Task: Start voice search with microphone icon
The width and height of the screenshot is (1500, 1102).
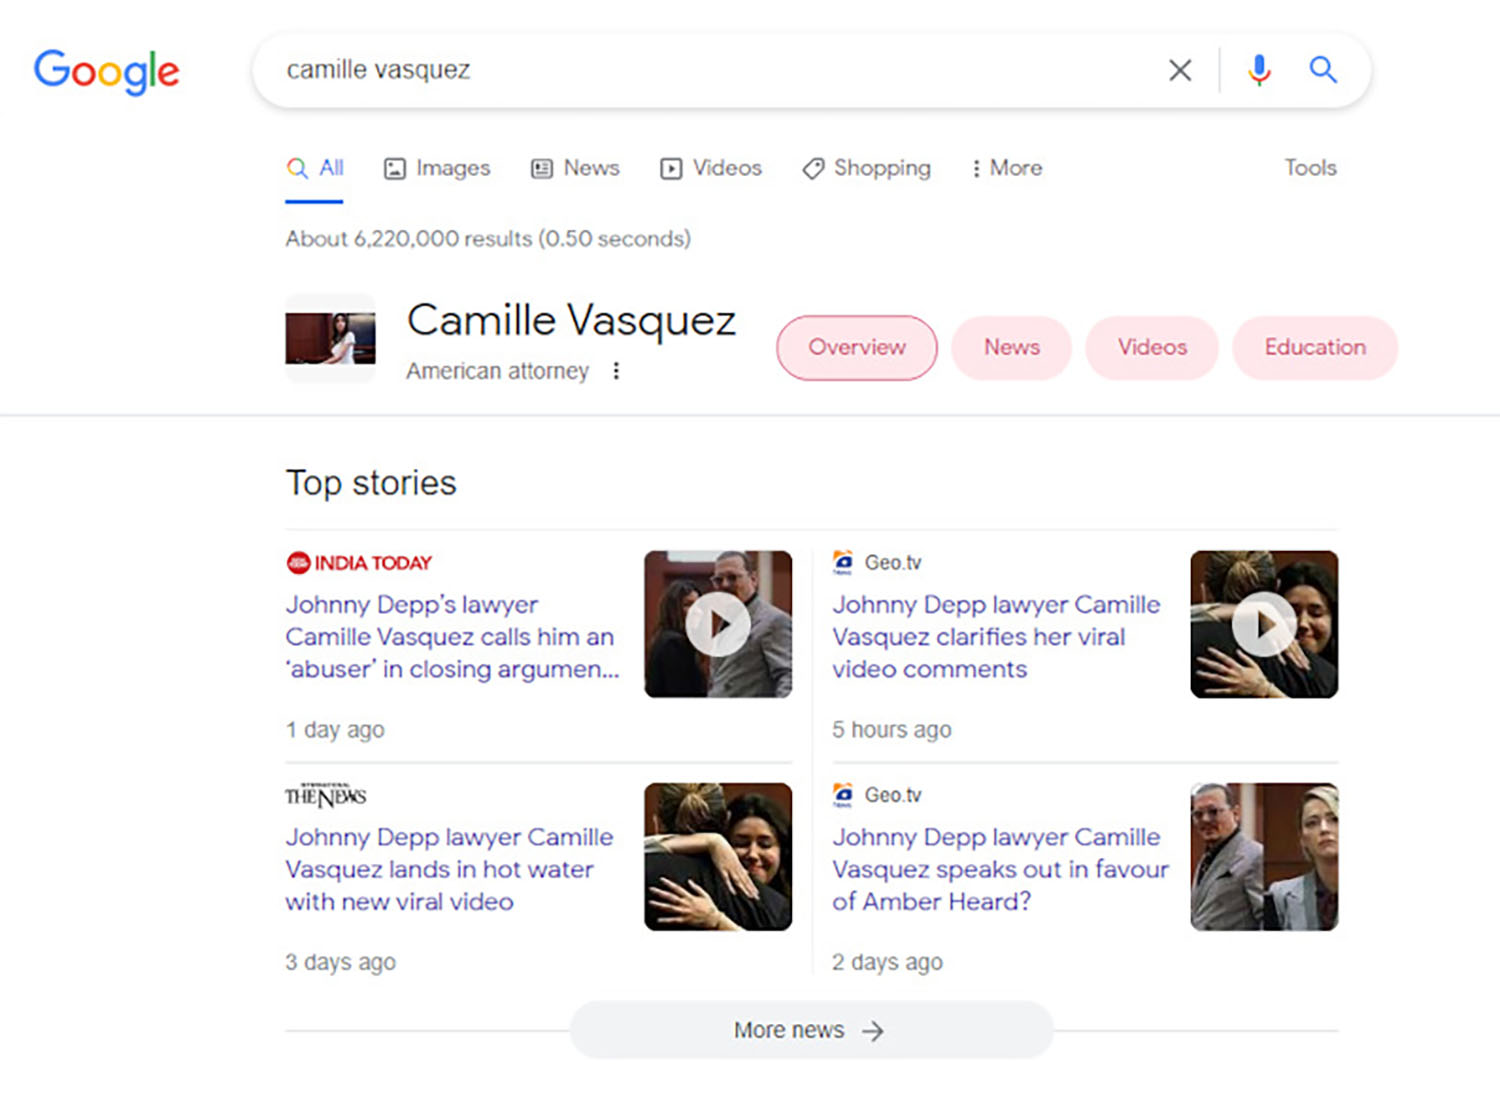Action: (1259, 70)
